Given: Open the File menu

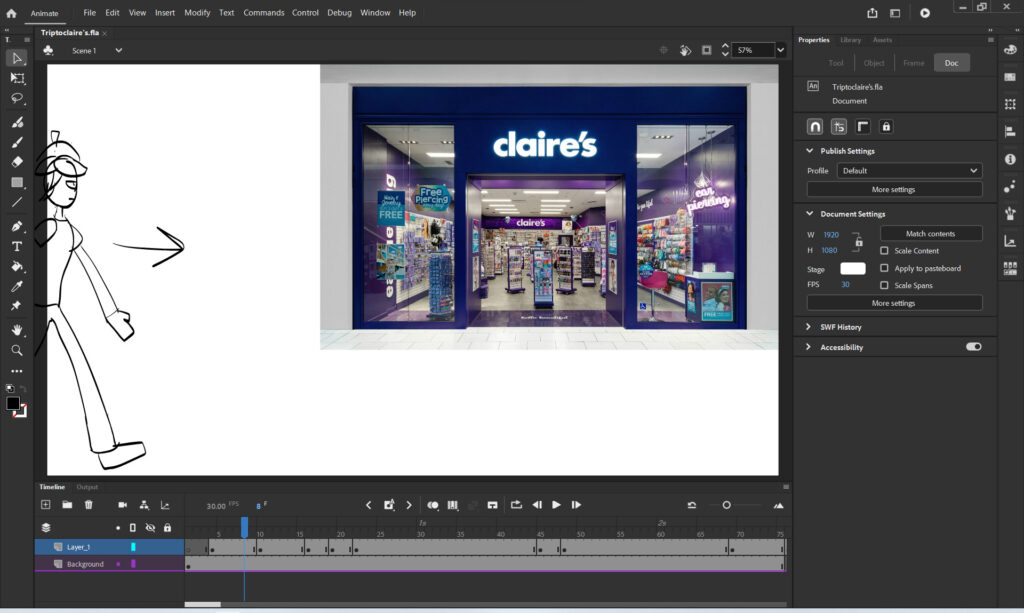Looking at the screenshot, I should click(89, 12).
